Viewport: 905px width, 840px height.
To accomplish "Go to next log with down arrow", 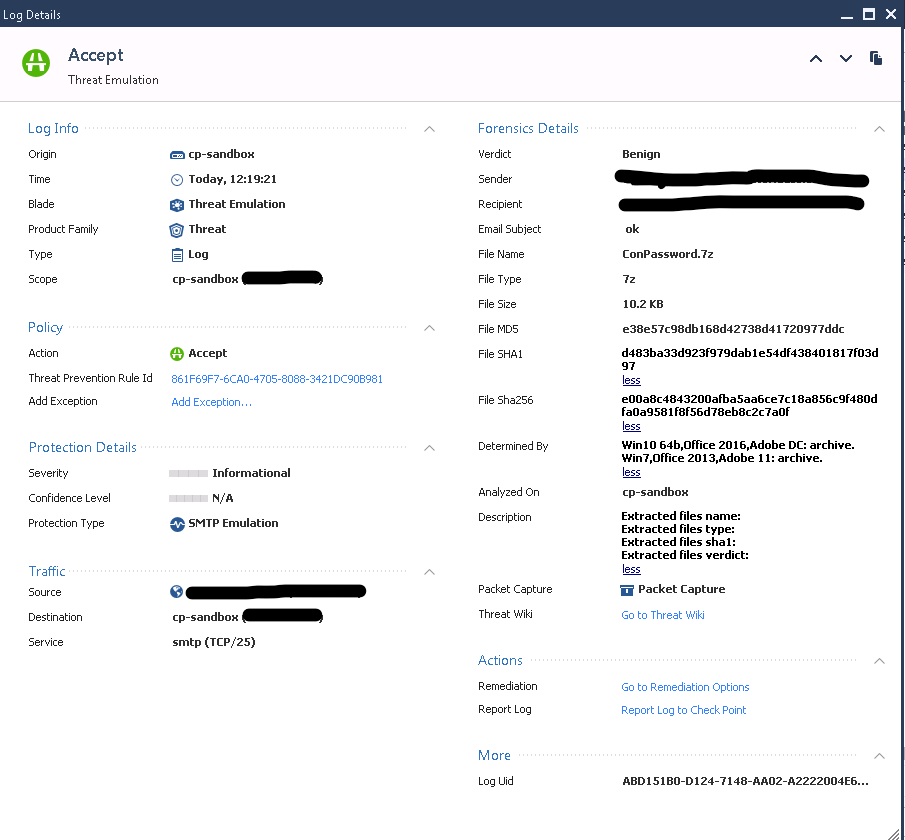I will (846, 58).
